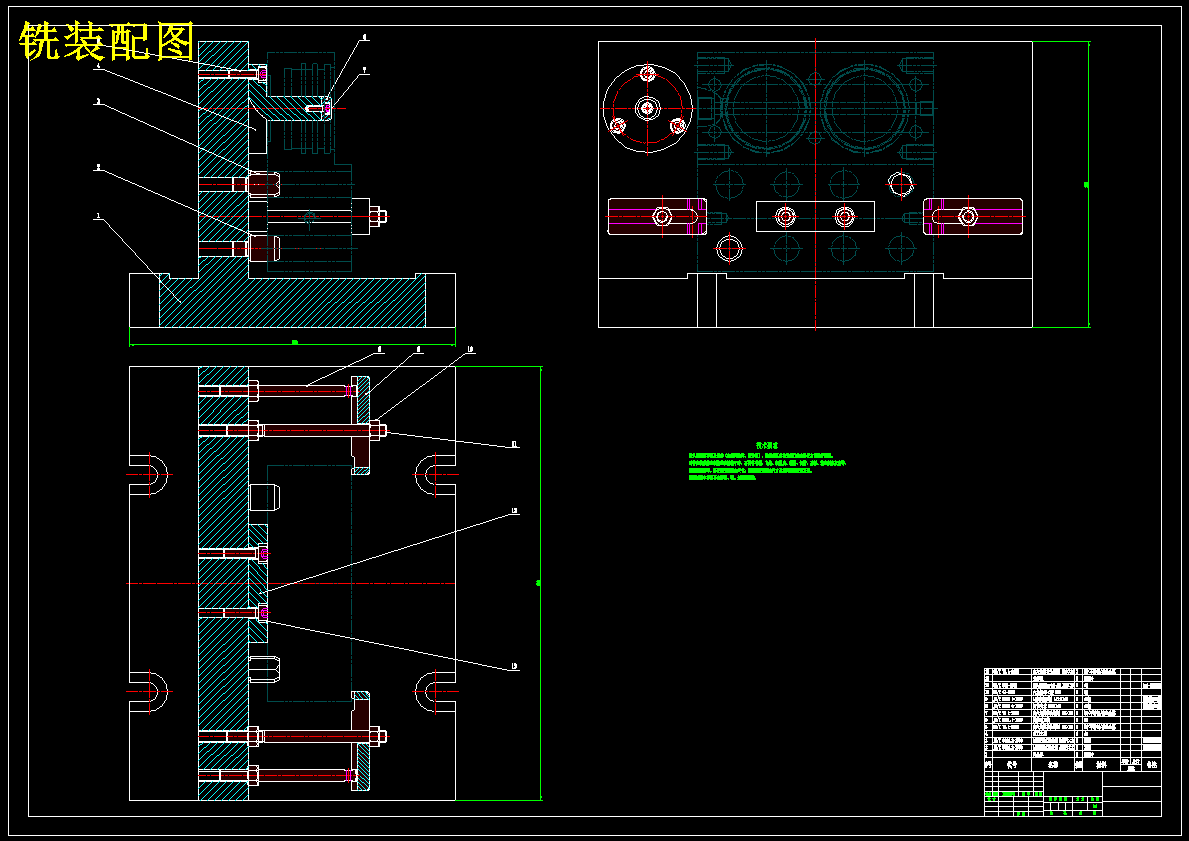This screenshot has height=841, width=1189.
Task: Click the 代号 header in parts list
Action: 1012,765
